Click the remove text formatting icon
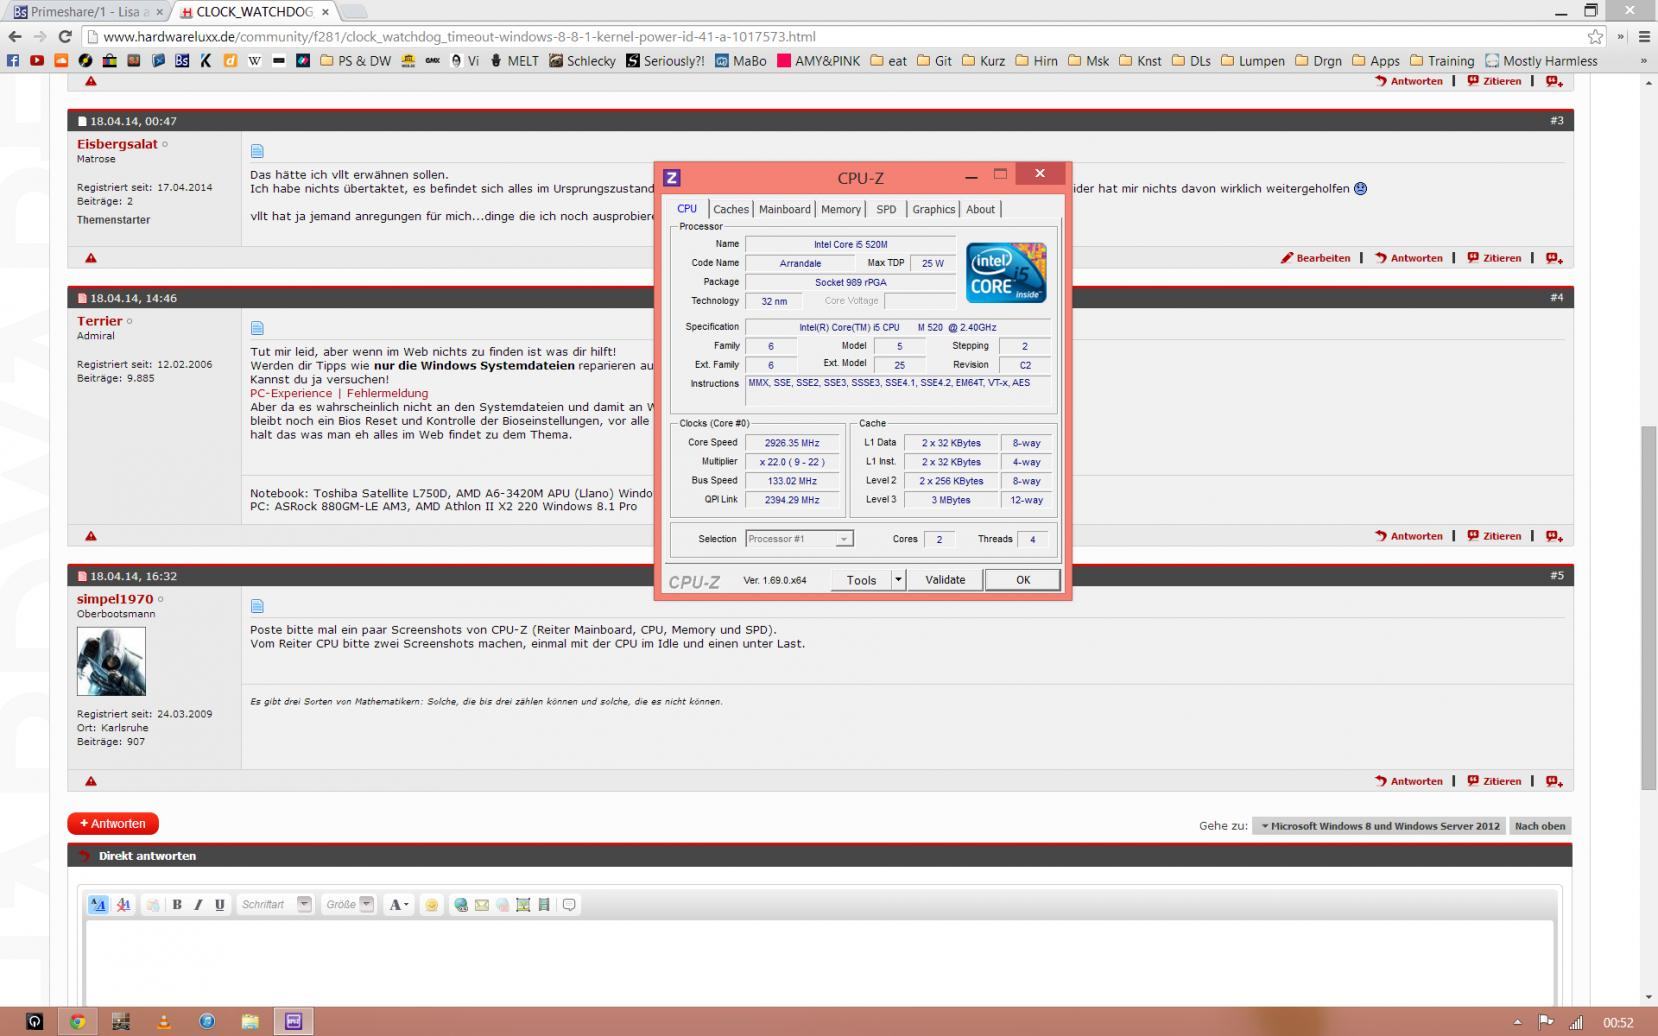Image resolution: width=1658 pixels, height=1036 pixels. [x=123, y=904]
